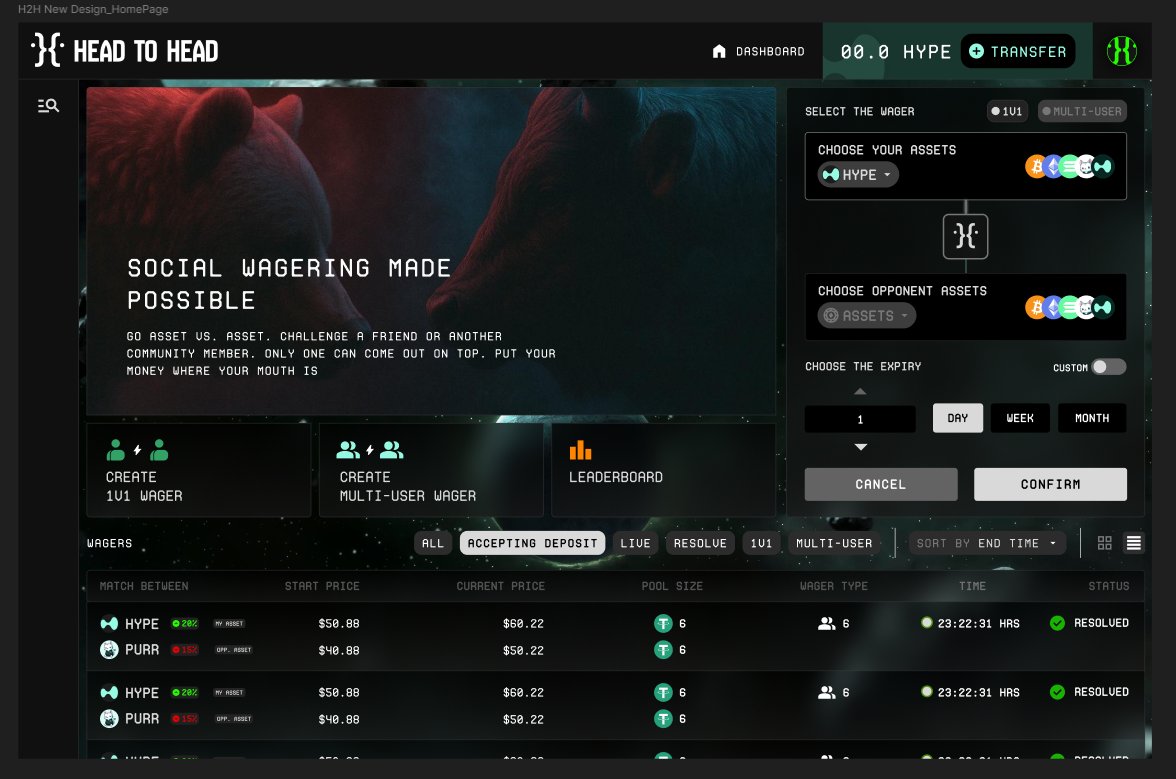1176x779 pixels.
Task: Select the Bitcoin icon in Choose Your Assets
Action: [1037, 166]
